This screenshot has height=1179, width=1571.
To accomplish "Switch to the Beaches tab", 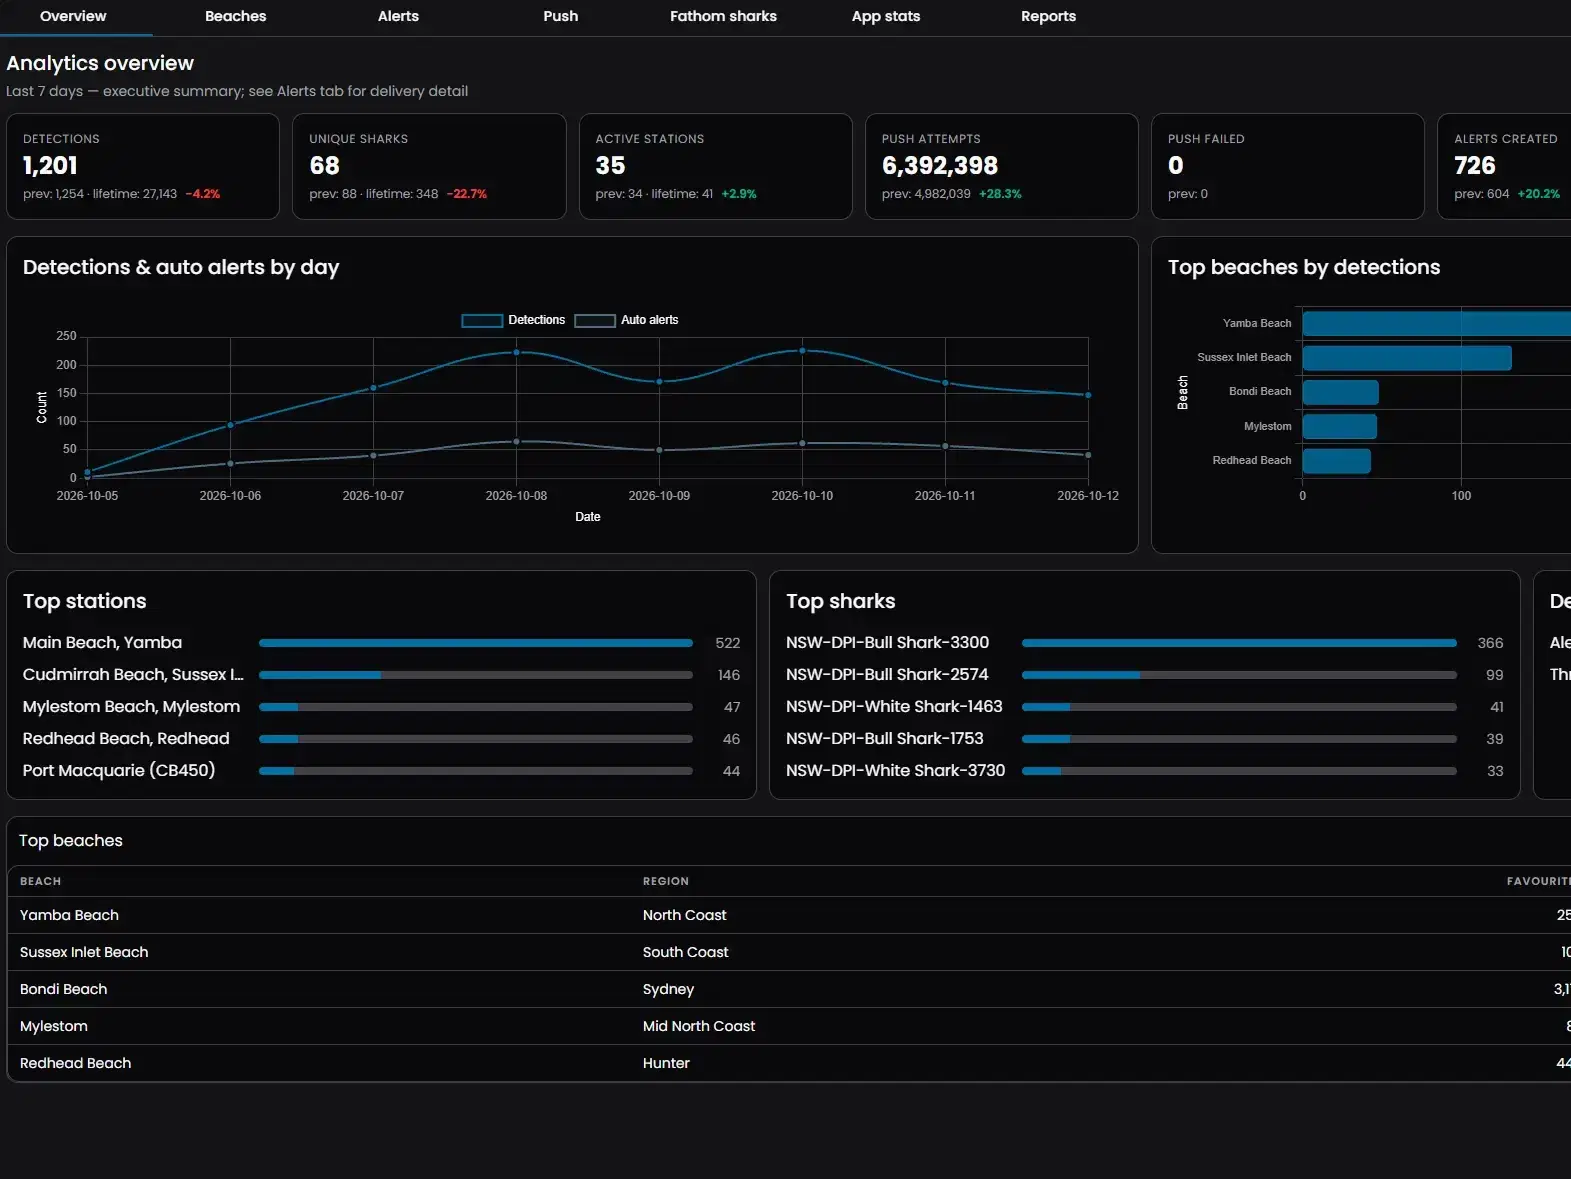I will click(235, 16).
